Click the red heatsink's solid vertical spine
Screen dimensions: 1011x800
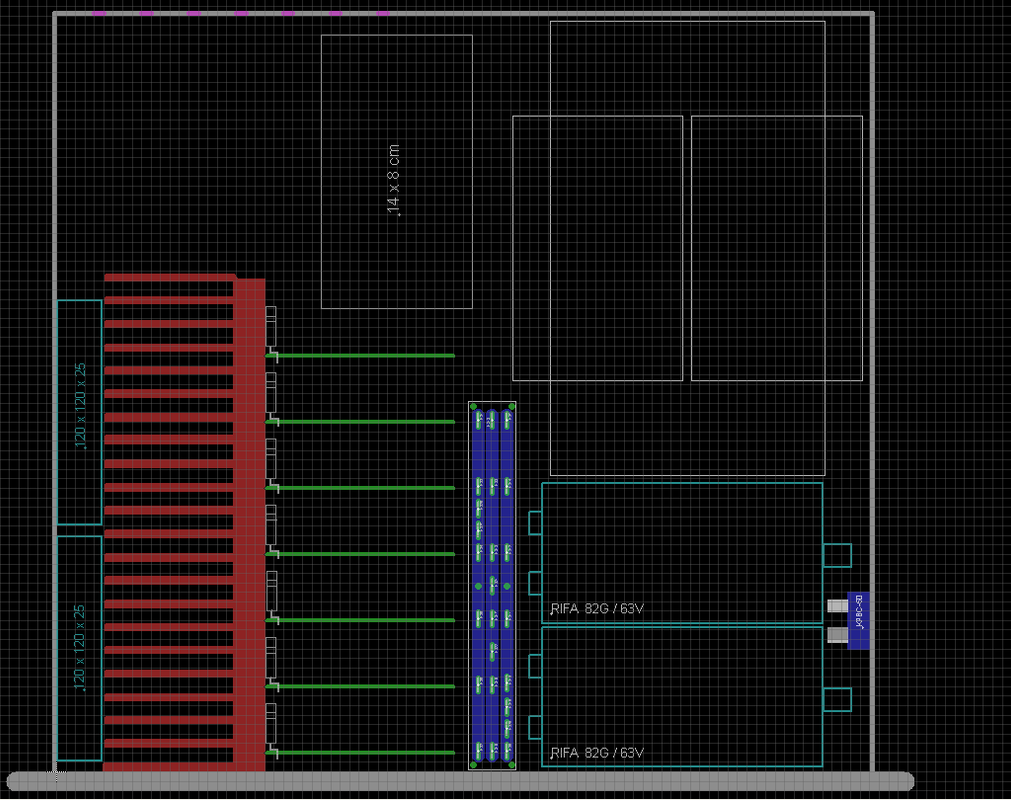coord(250,525)
